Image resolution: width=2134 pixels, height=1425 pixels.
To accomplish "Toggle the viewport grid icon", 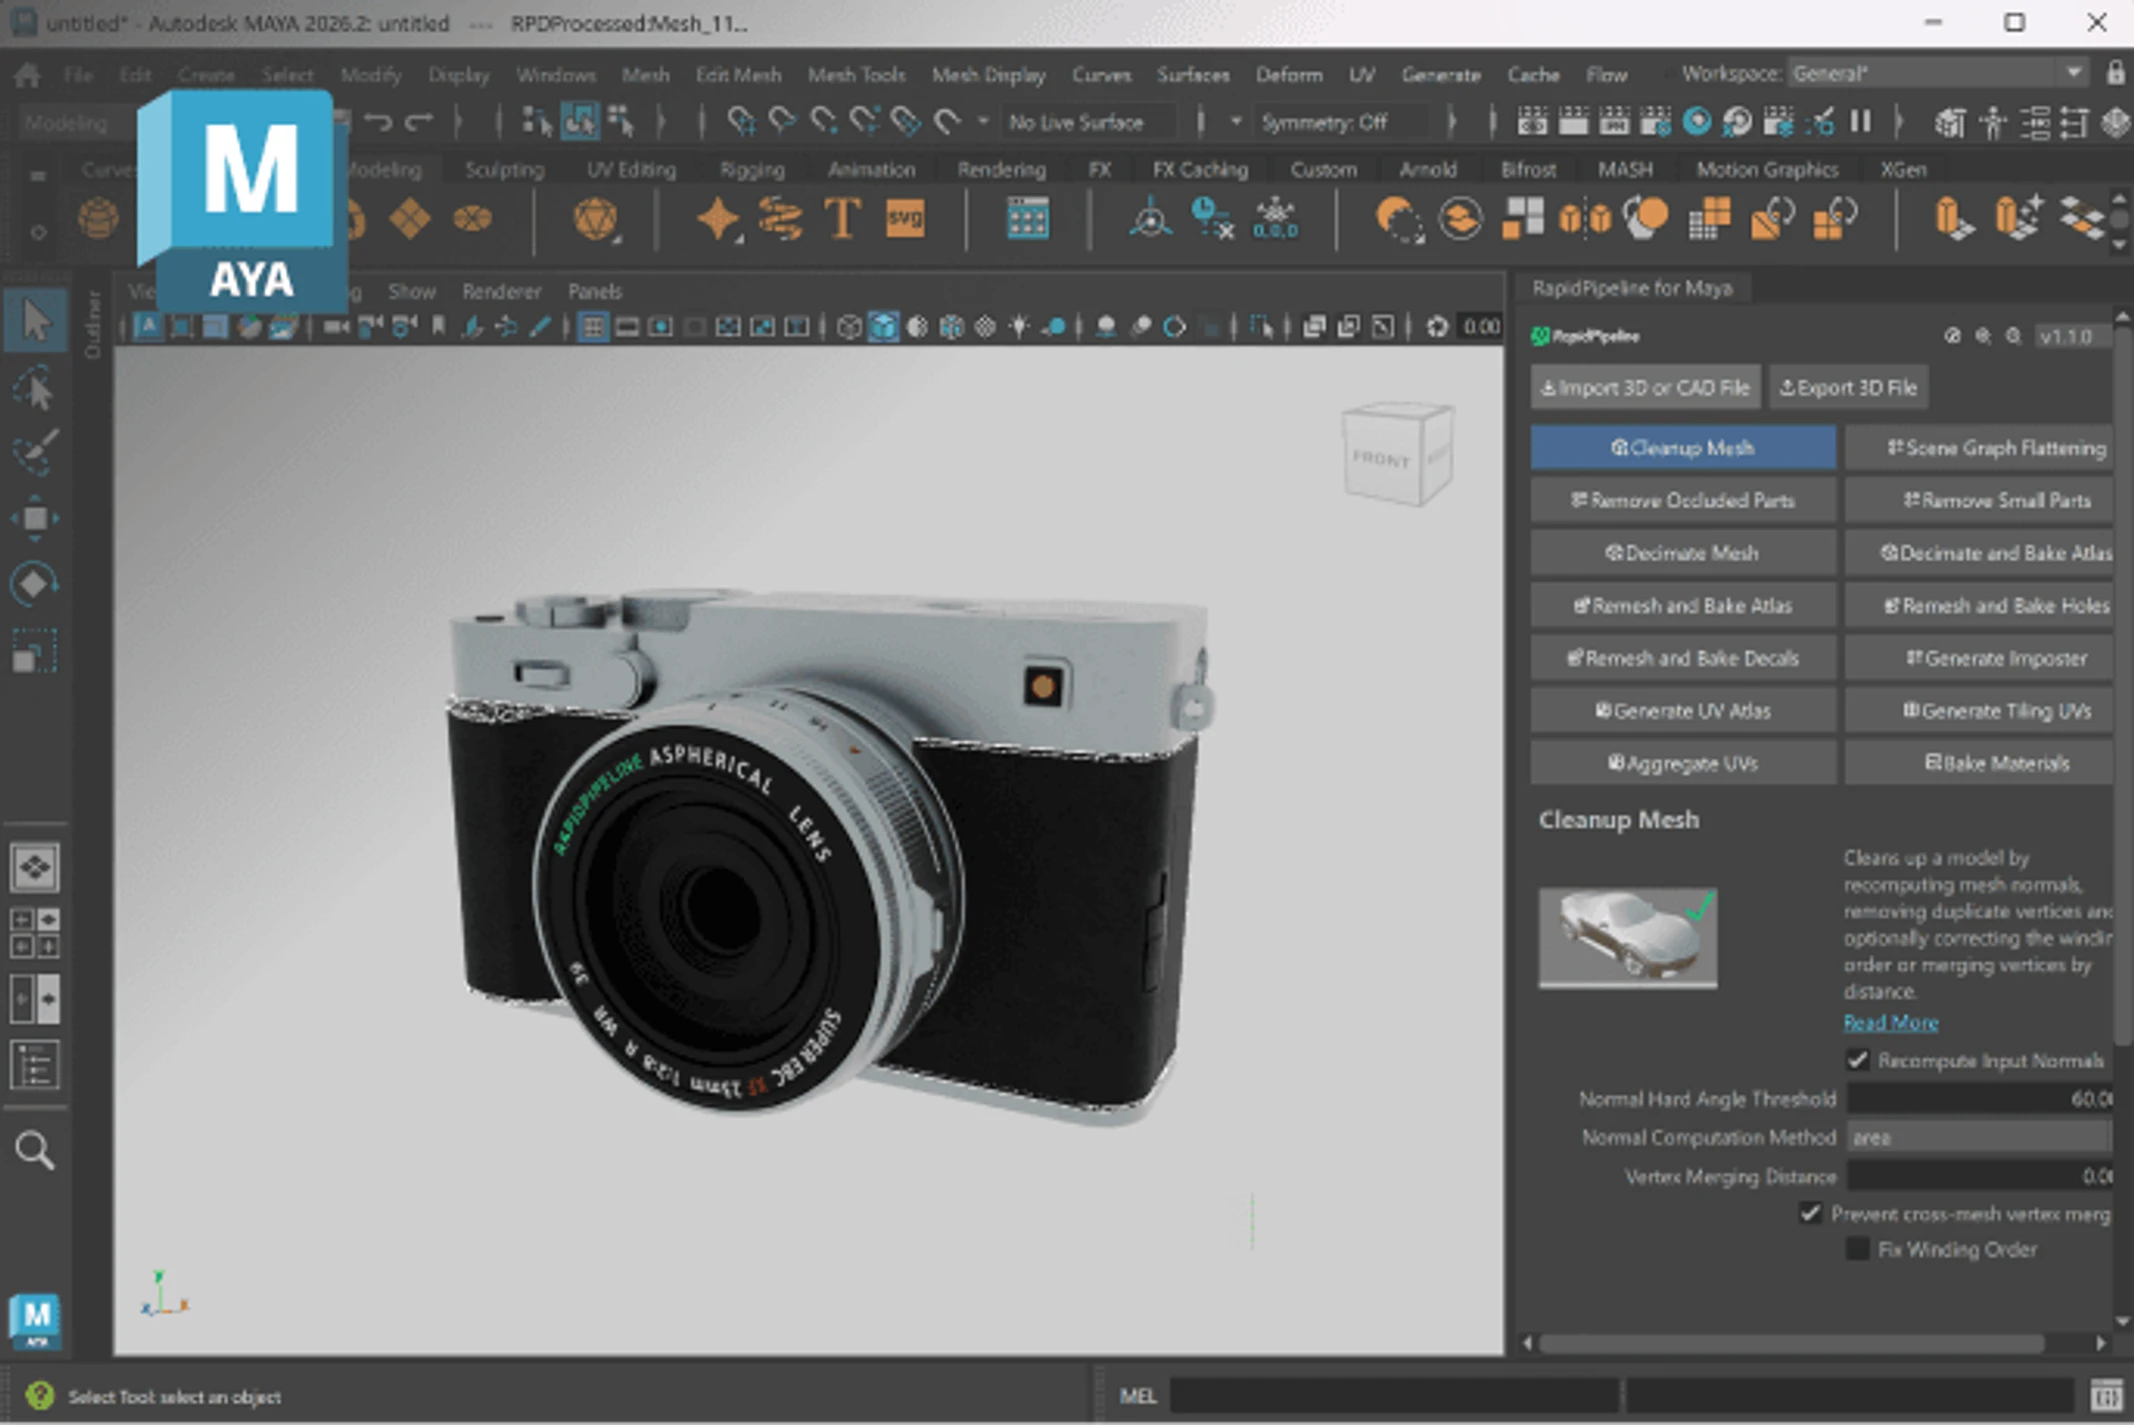I will [x=593, y=327].
